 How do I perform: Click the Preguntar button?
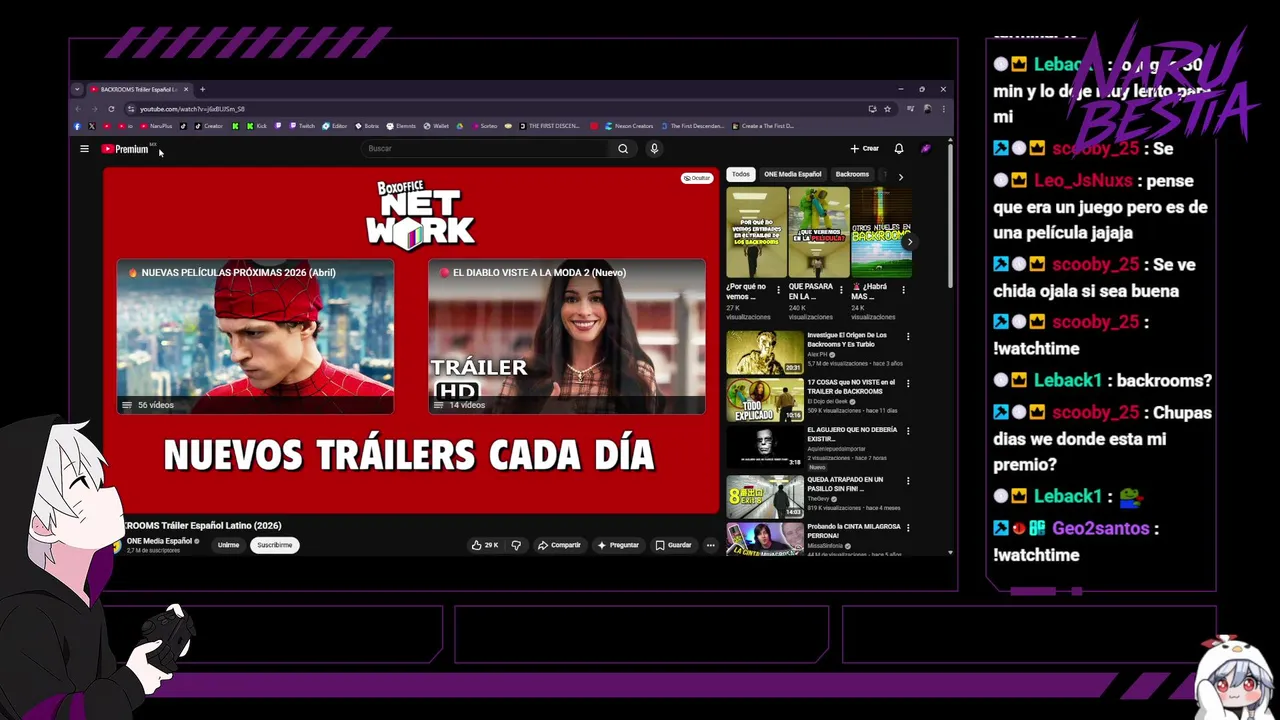[x=618, y=545]
